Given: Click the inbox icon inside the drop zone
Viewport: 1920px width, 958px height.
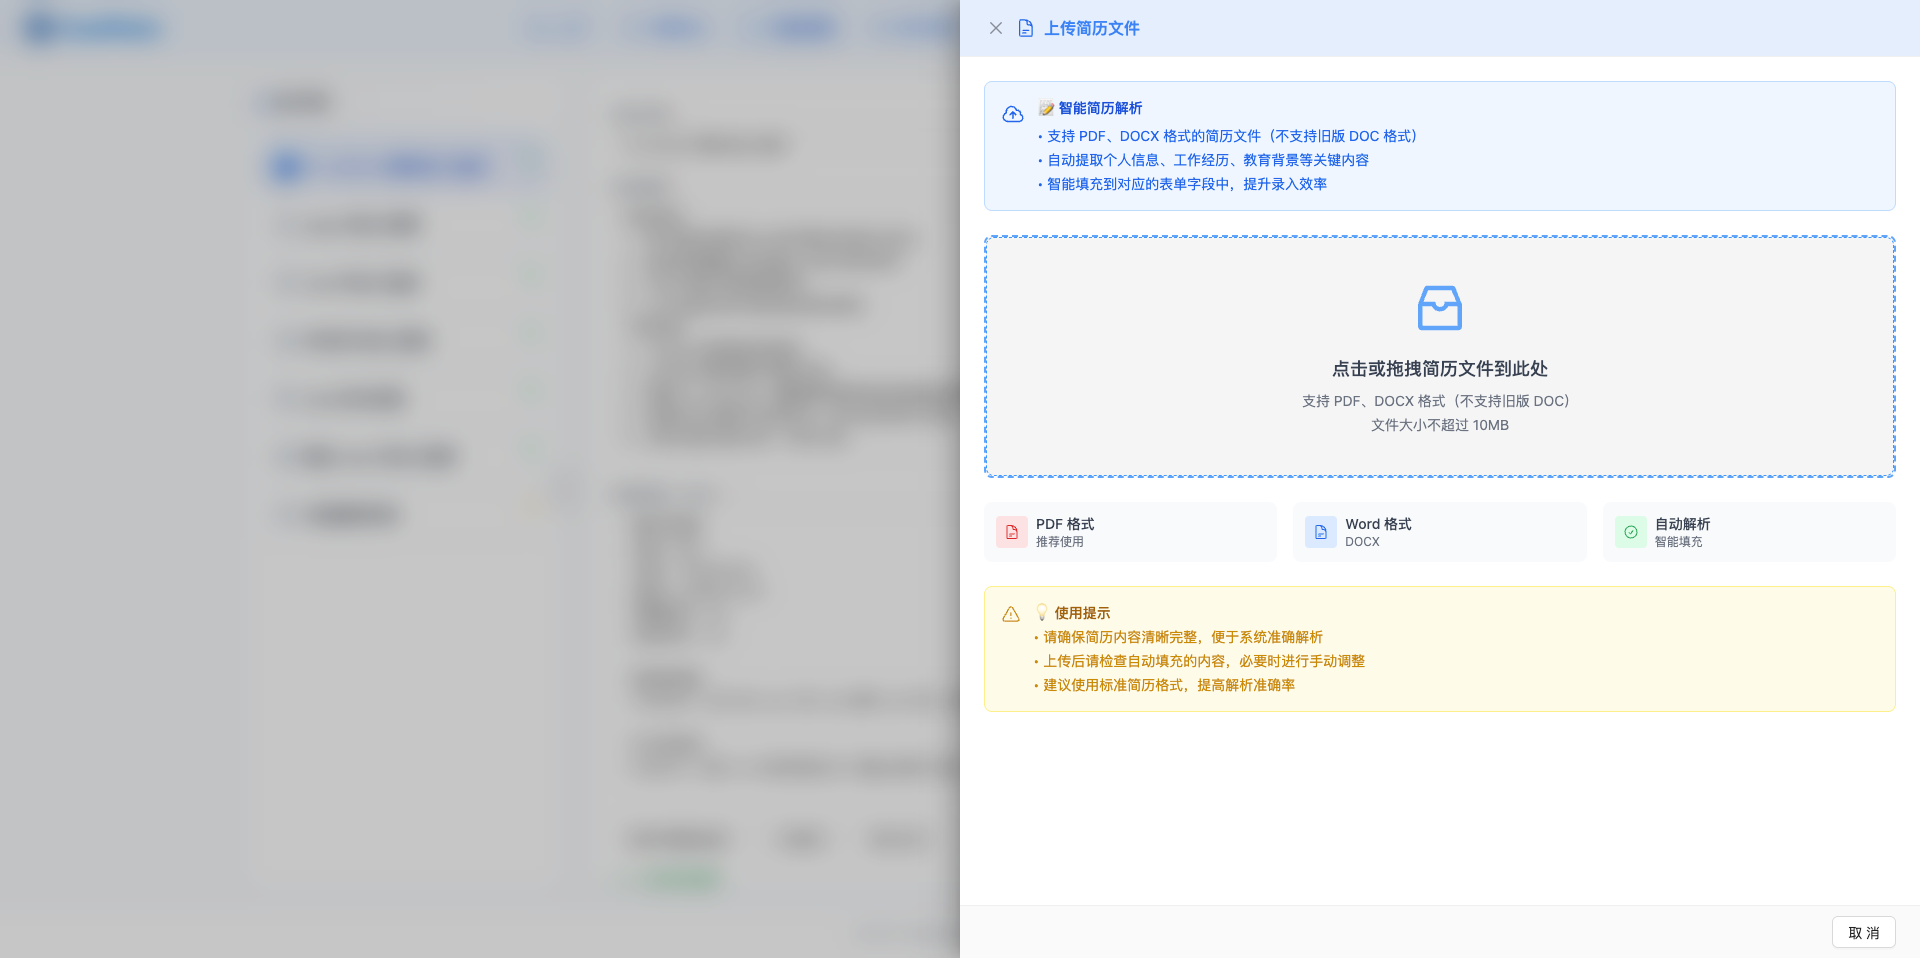Looking at the screenshot, I should click(x=1439, y=308).
